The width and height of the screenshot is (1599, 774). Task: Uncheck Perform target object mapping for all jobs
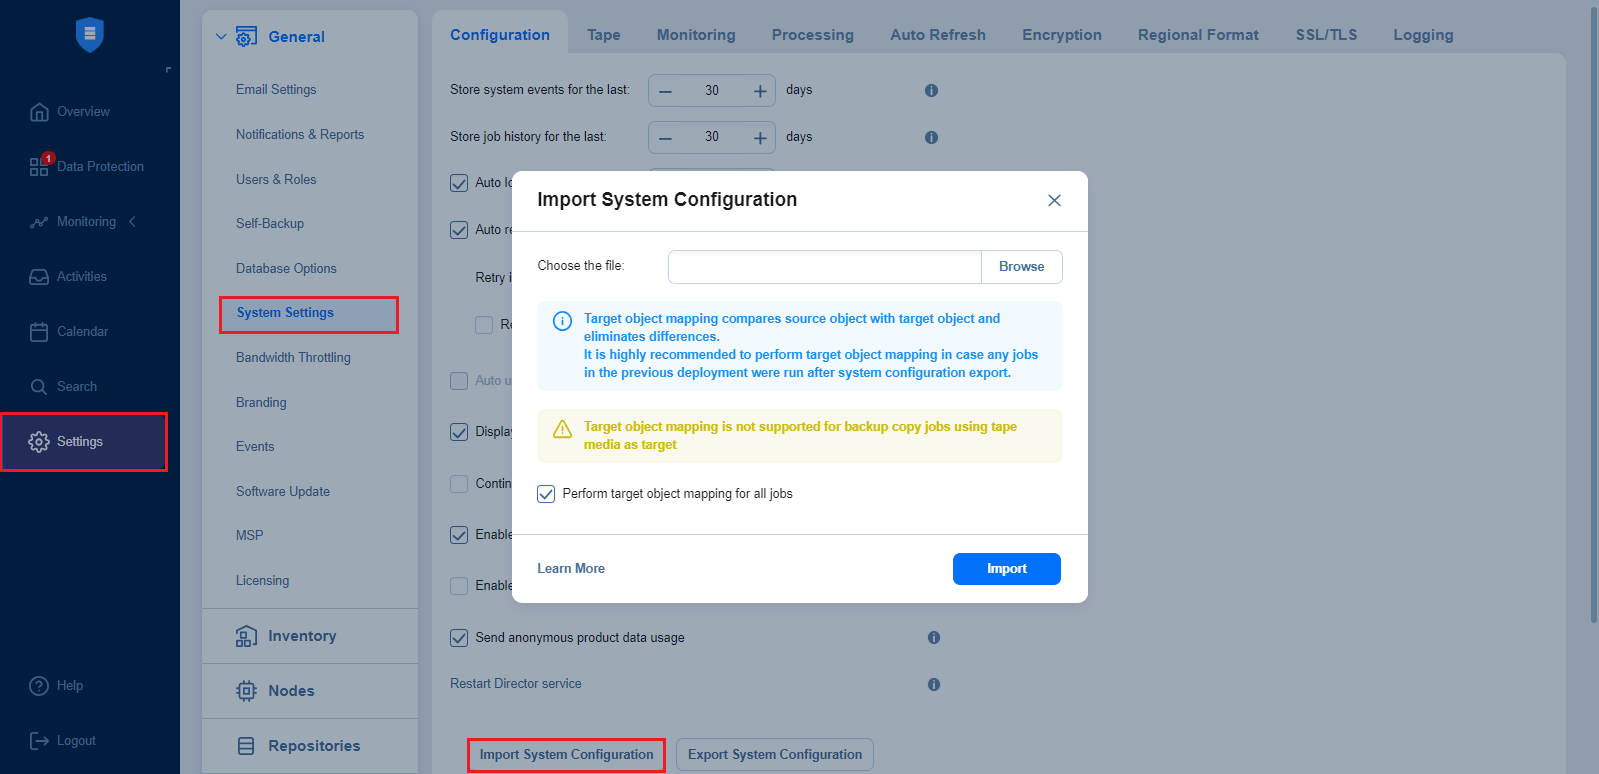[546, 494]
